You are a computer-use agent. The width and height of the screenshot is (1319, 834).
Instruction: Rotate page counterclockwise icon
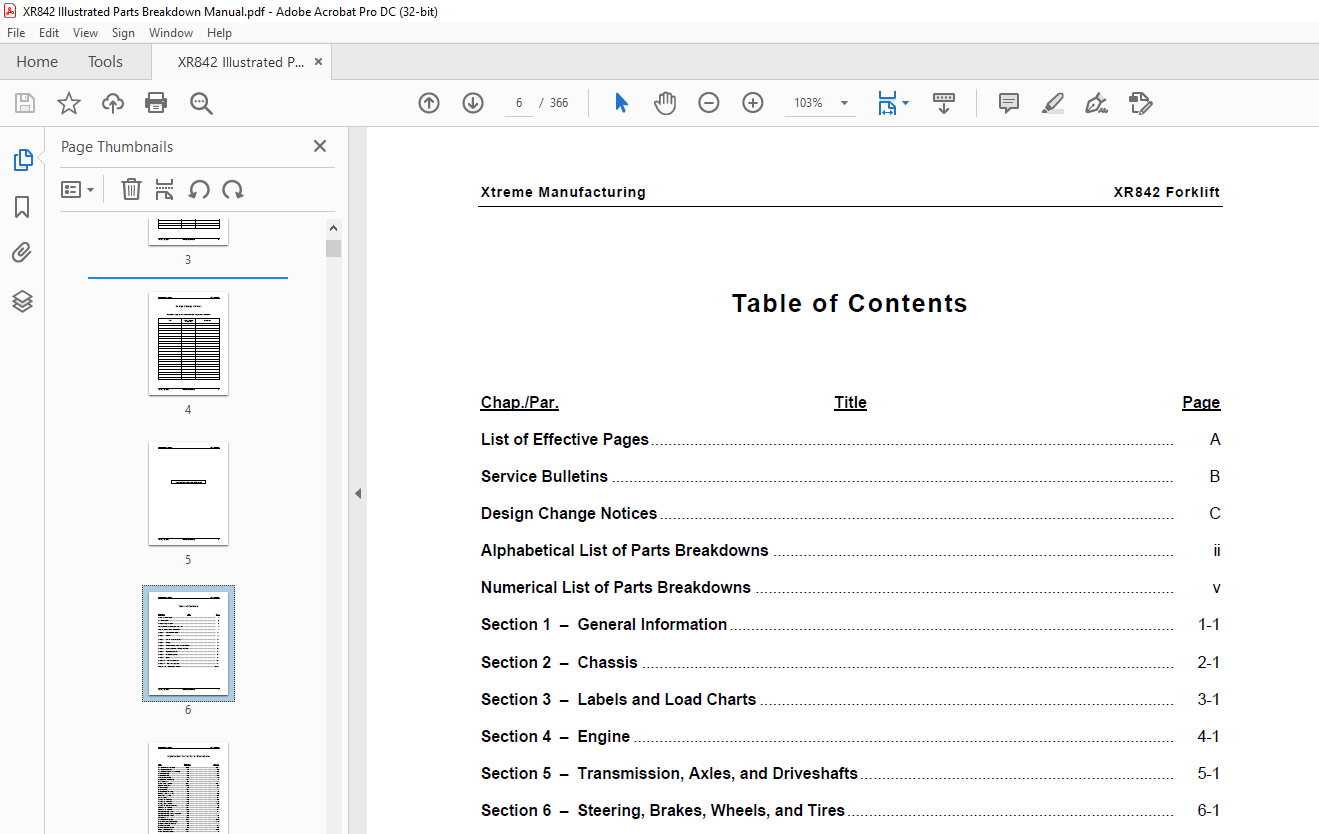tap(199, 189)
